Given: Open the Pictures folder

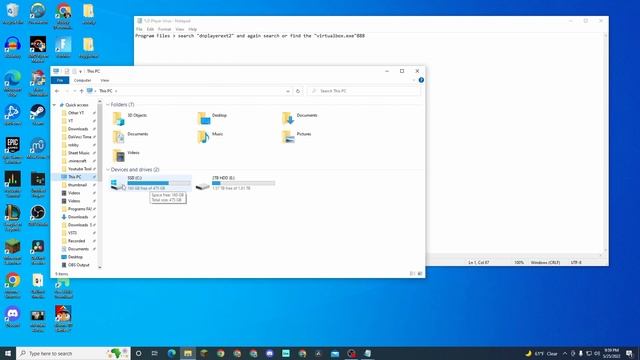Looking at the screenshot, I should pos(296,136).
